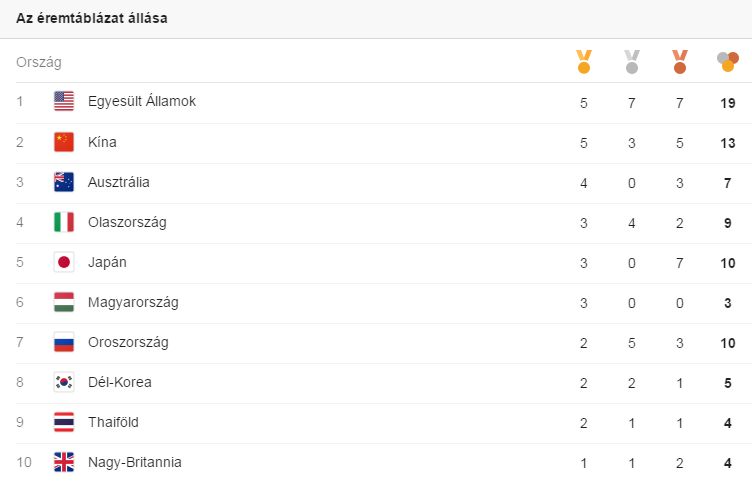Click the Az éremtáblázat állása heading
The width and height of the screenshot is (752, 483).
click(x=92, y=18)
